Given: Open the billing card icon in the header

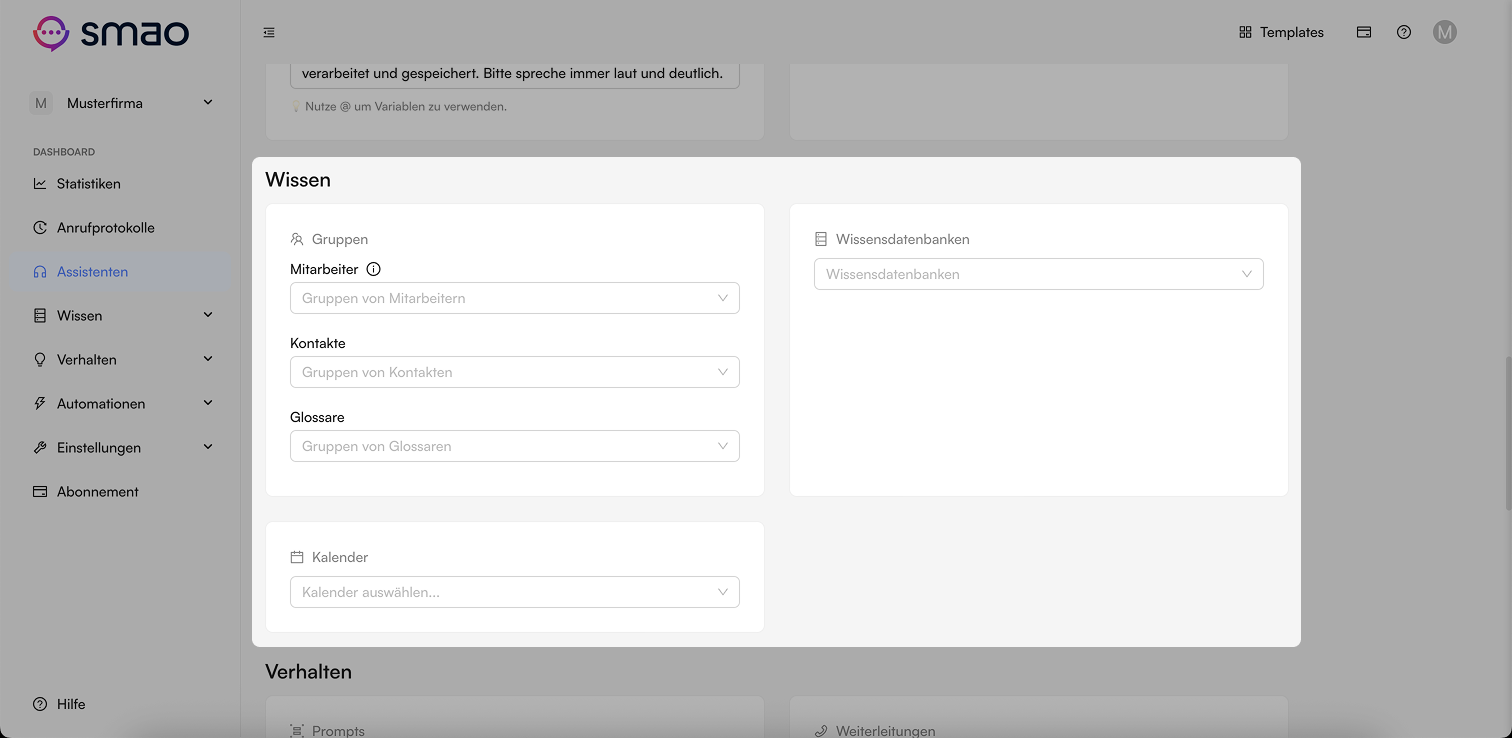Looking at the screenshot, I should click(x=1364, y=32).
